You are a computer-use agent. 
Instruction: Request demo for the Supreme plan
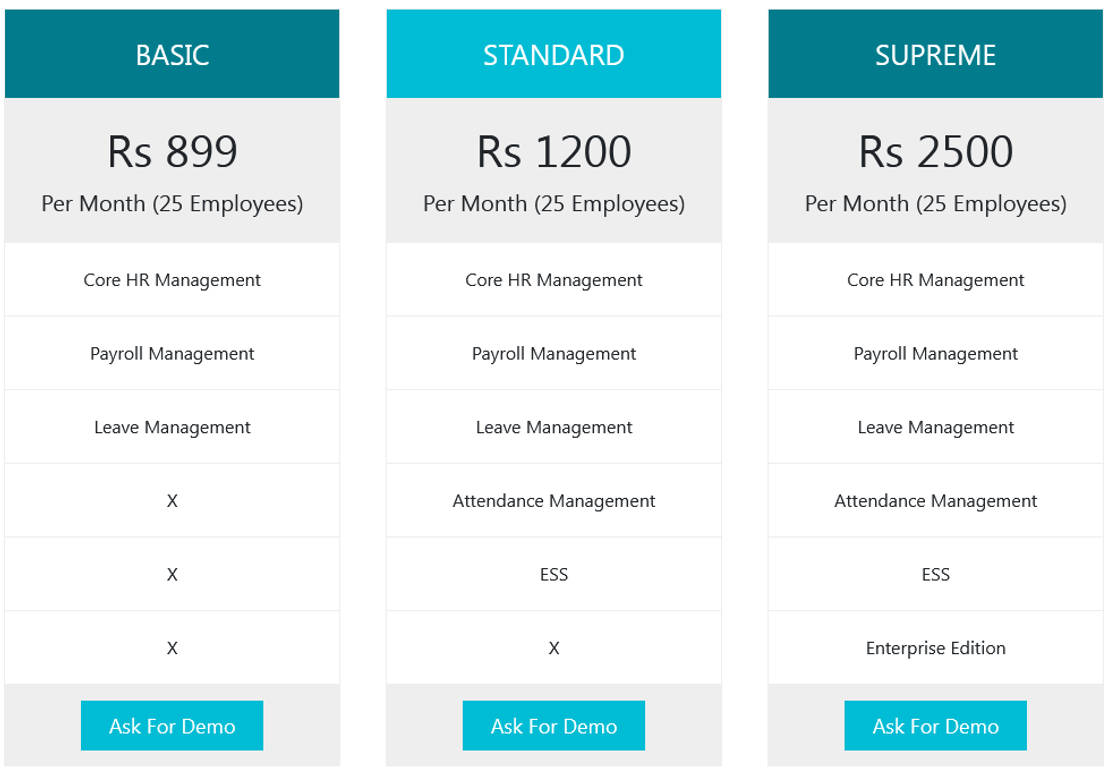pyautogui.click(x=935, y=726)
